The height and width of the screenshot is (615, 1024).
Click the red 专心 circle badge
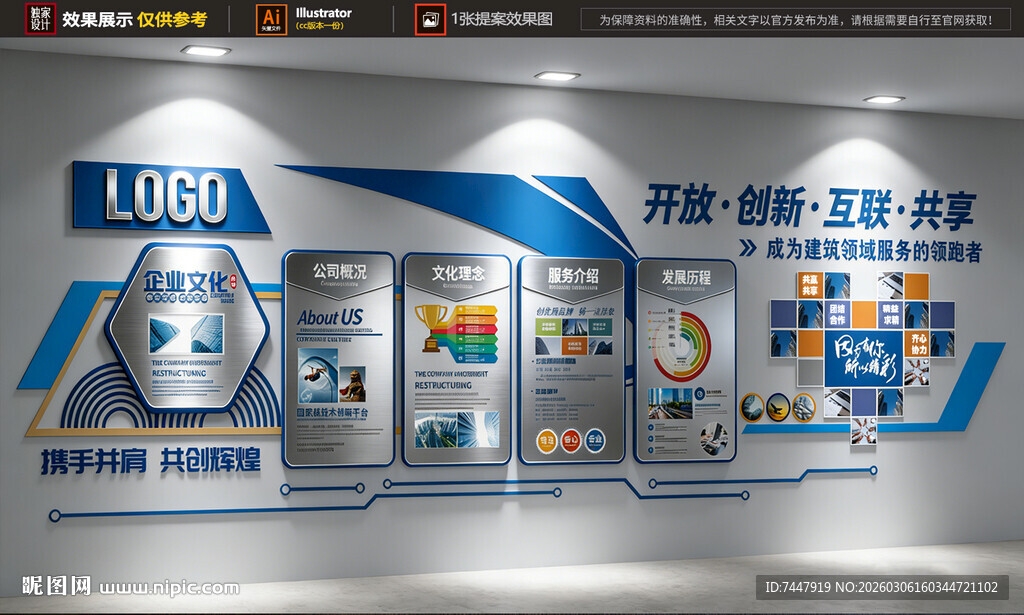click(571, 441)
